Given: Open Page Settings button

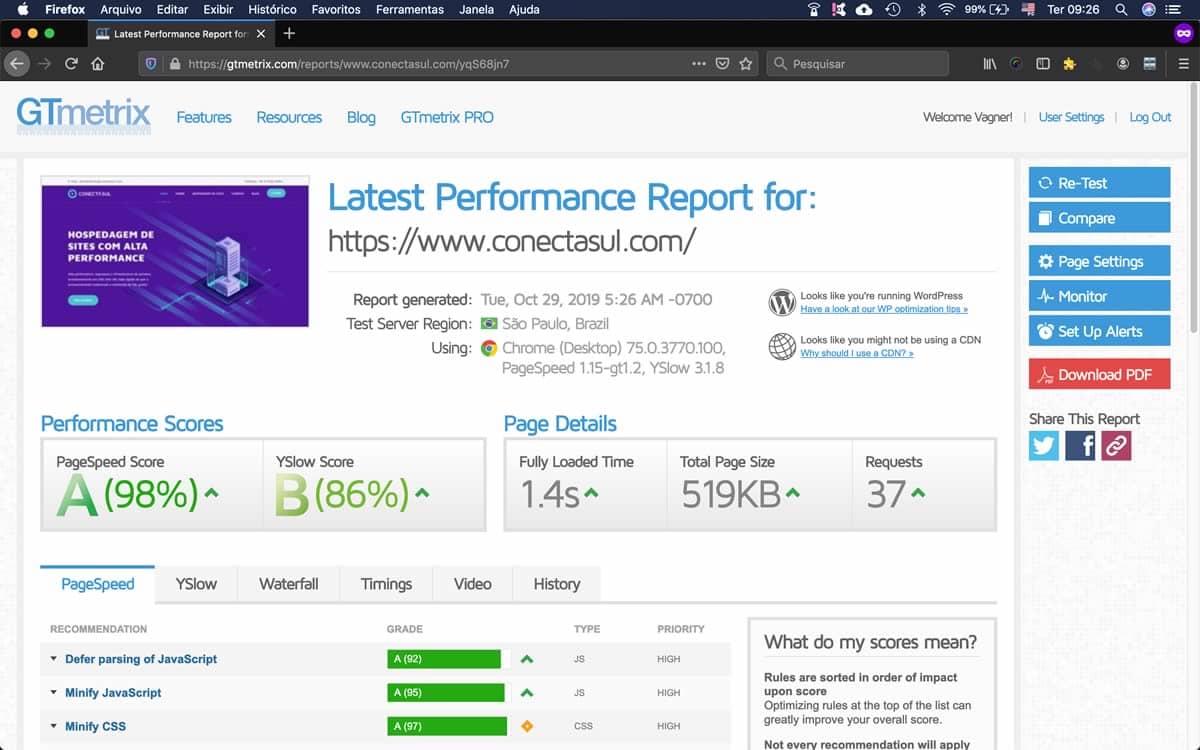Looking at the screenshot, I should point(1099,261).
